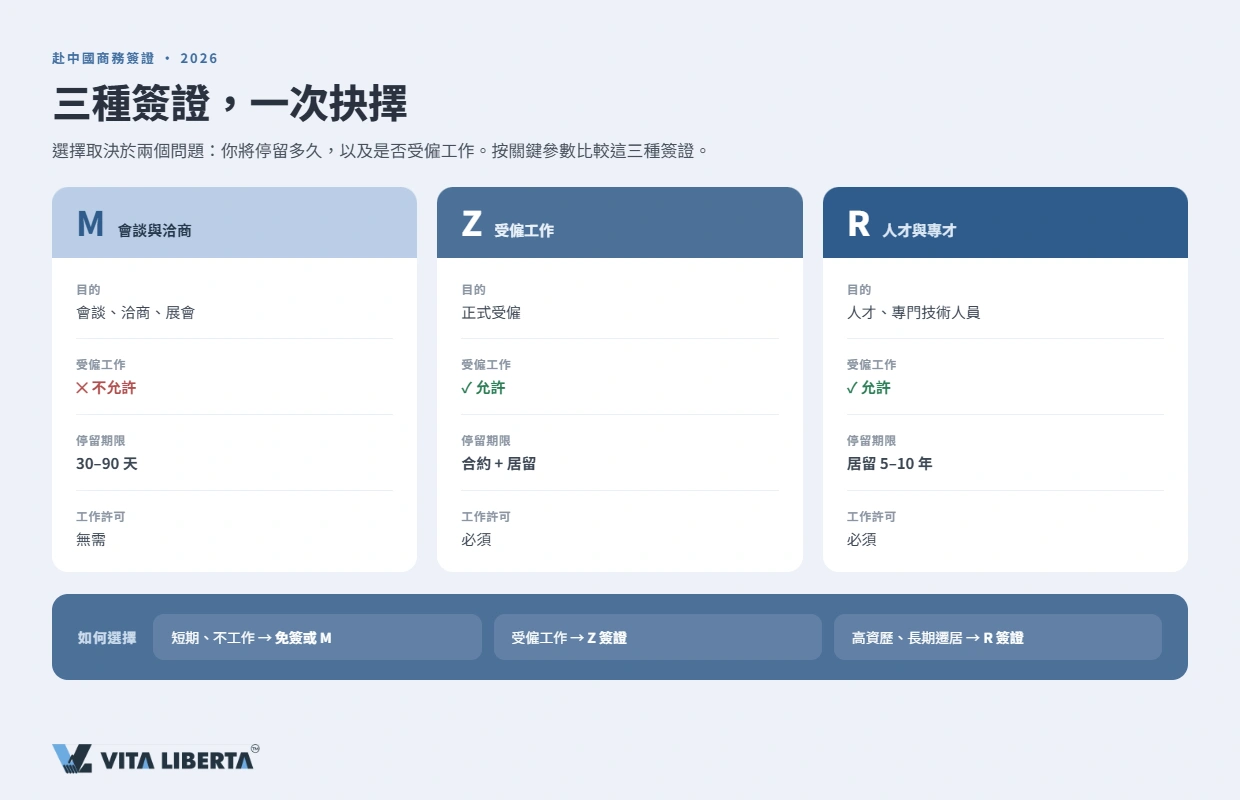Click the value 人才、專門技術人員
Viewport: 1240px width, 800px height.
pos(913,312)
